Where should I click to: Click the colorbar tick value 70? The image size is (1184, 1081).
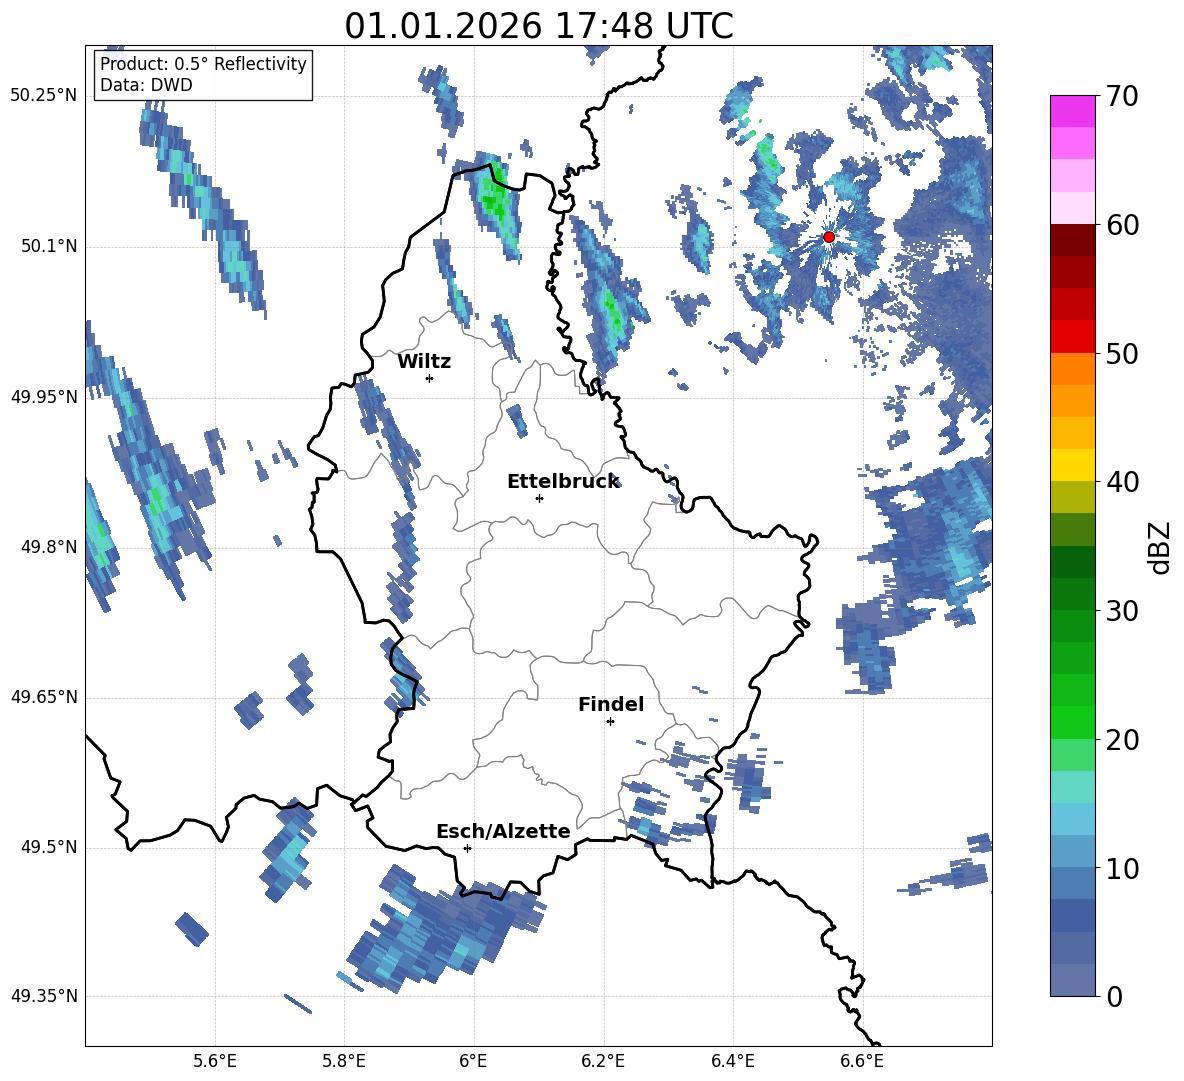(1122, 96)
